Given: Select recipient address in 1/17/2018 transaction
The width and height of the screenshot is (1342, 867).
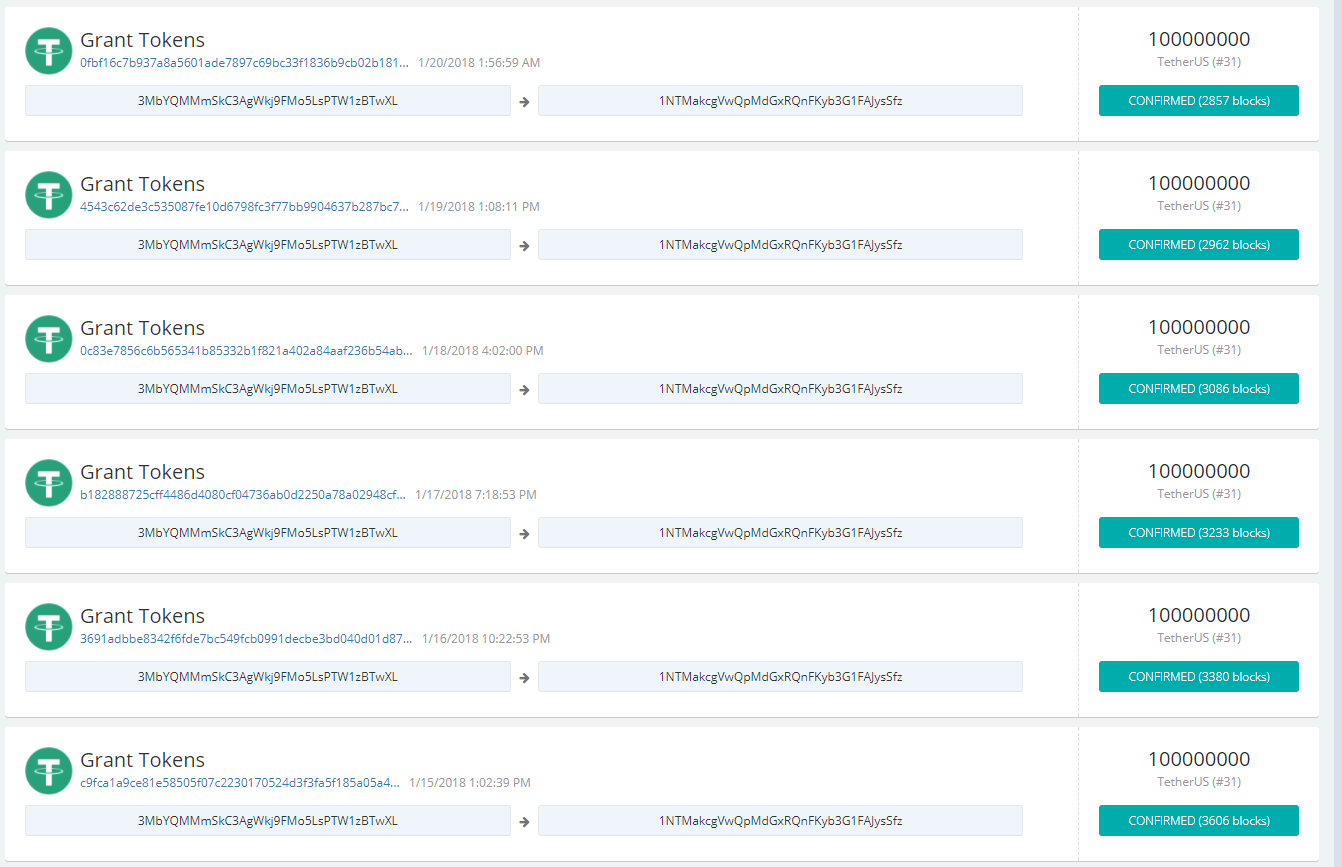Looking at the screenshot, I should tap(780, 533).
